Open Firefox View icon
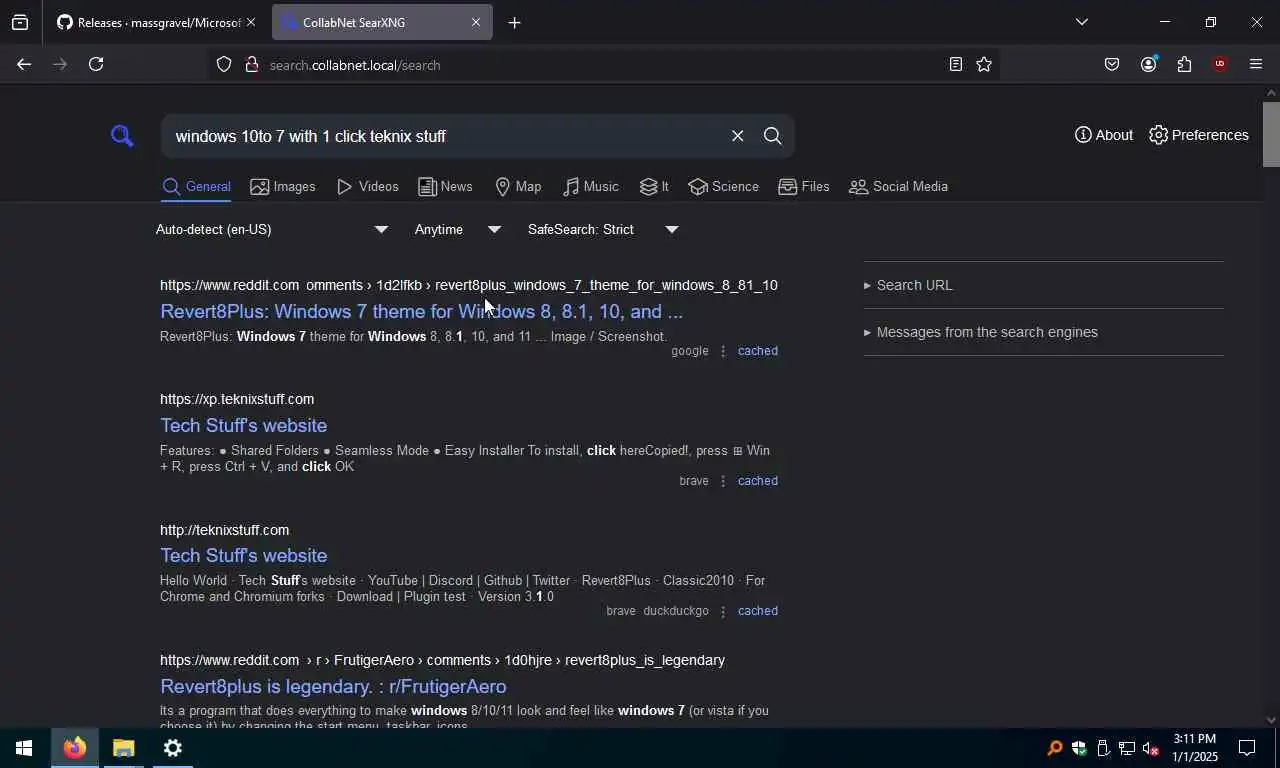 click(x=20, y=22)
